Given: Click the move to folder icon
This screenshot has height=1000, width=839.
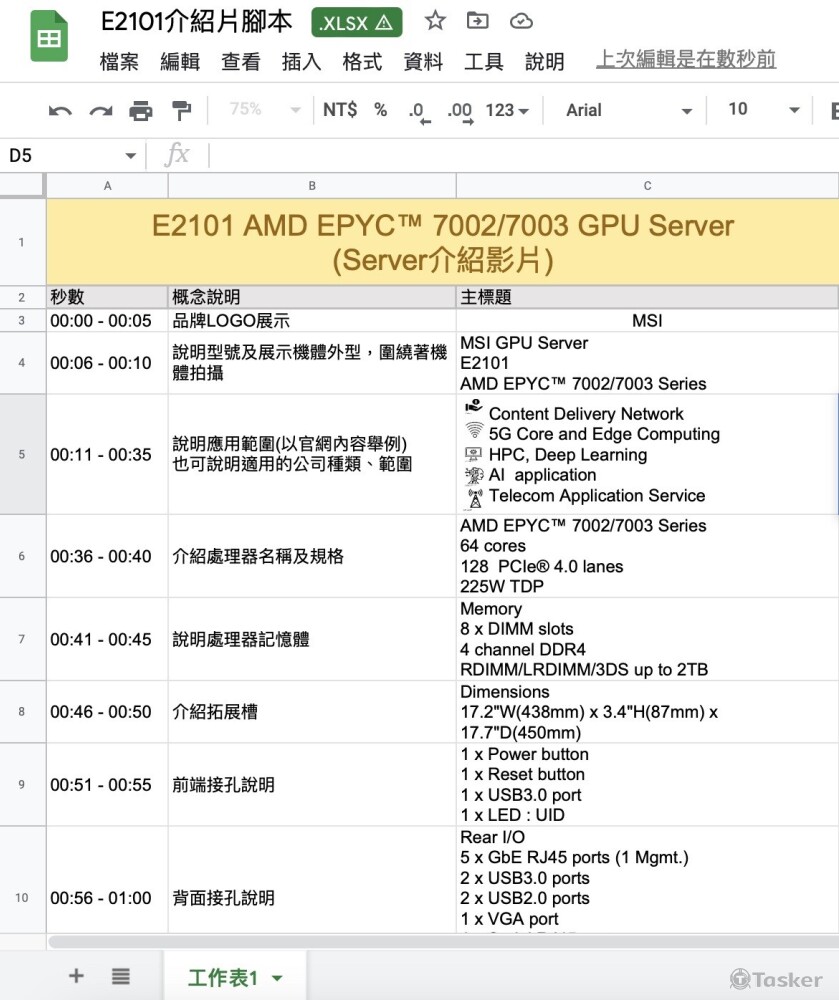Looking at the screenshot, I should tap(478, 21).
